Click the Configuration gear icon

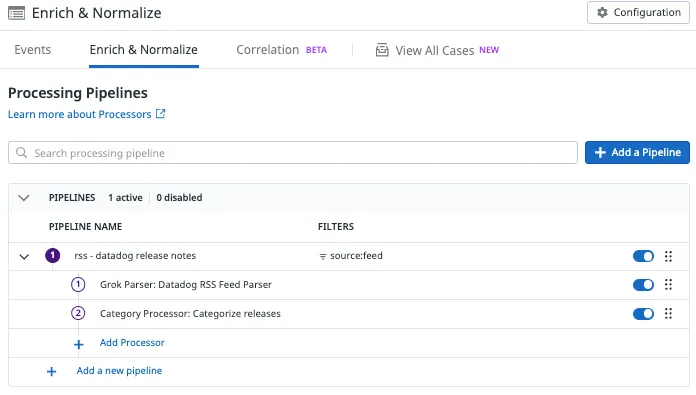pyautogui.click(x=602, y=12)
